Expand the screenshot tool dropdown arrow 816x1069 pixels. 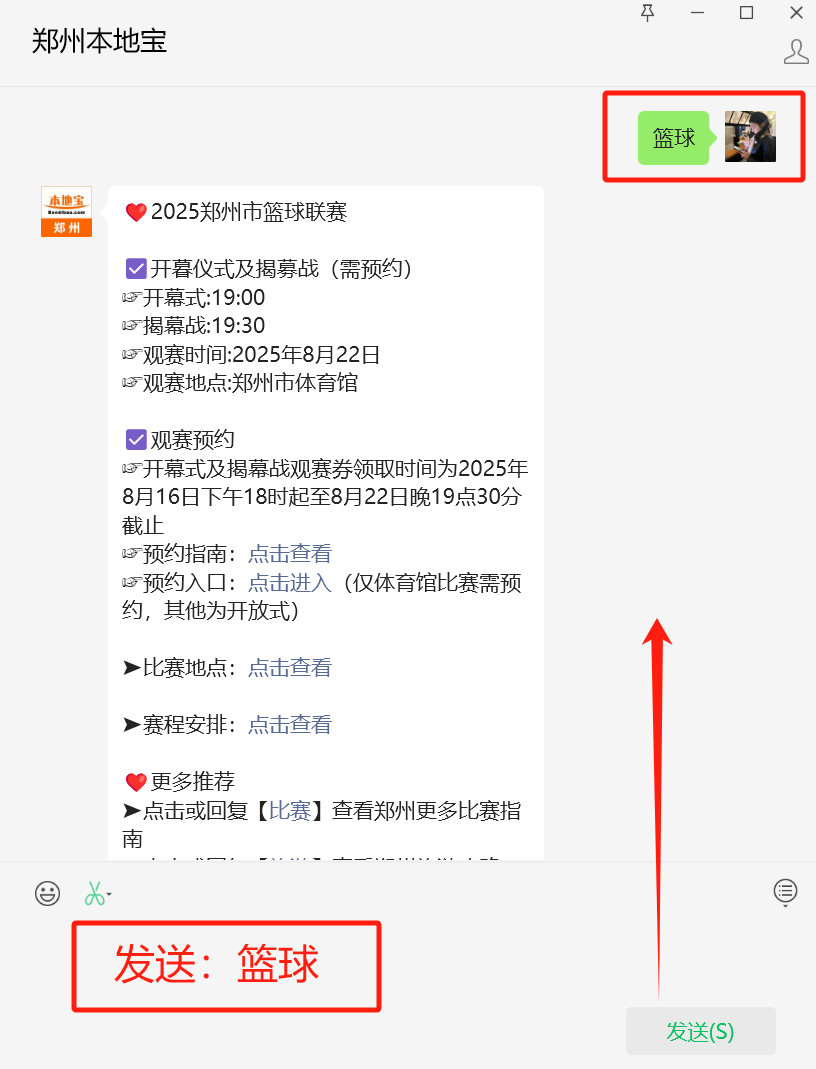(110, 894)
